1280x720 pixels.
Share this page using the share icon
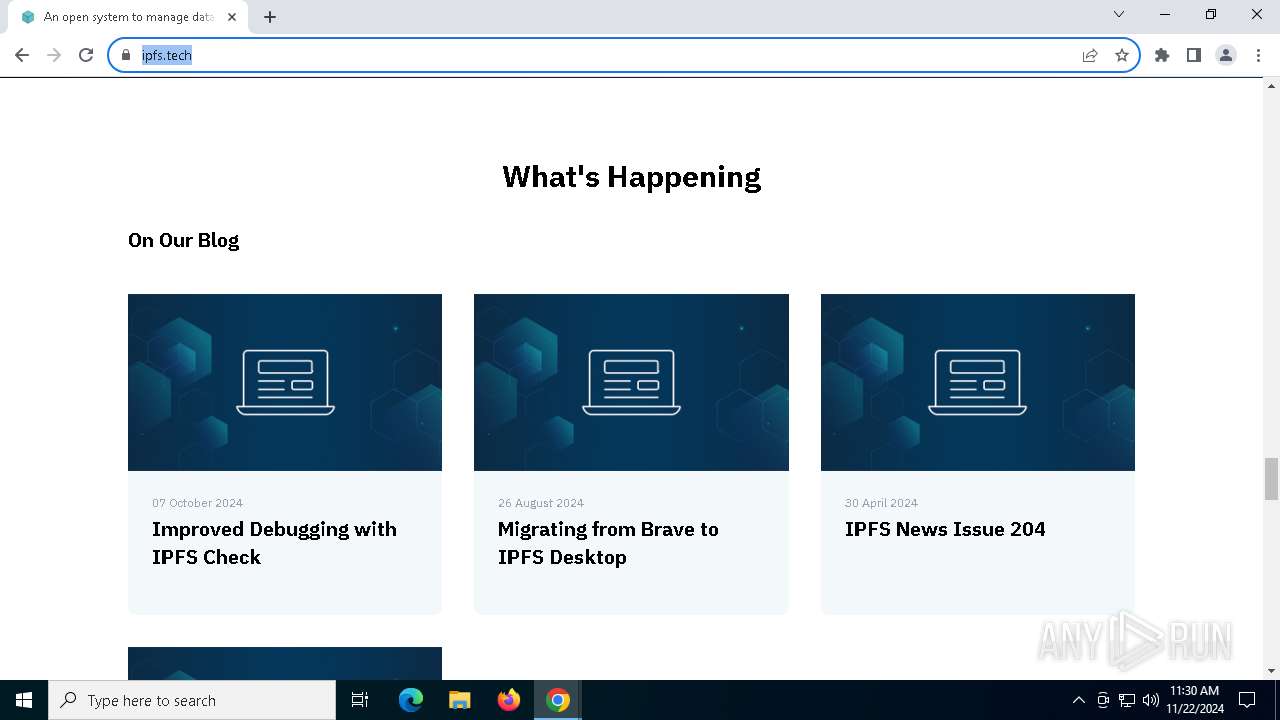(1090, 55)
